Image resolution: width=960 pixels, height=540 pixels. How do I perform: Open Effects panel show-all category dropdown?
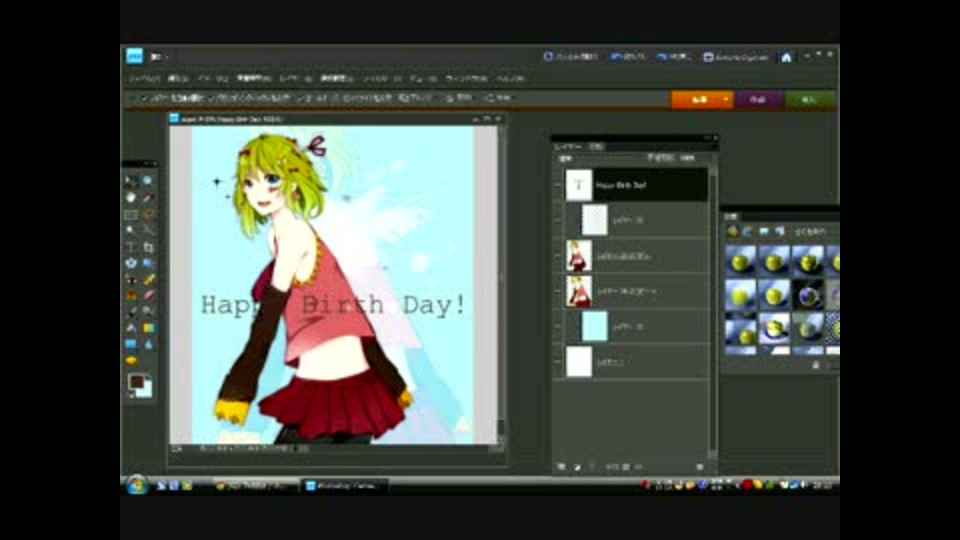pyautogui.click(x=810, y=231)
